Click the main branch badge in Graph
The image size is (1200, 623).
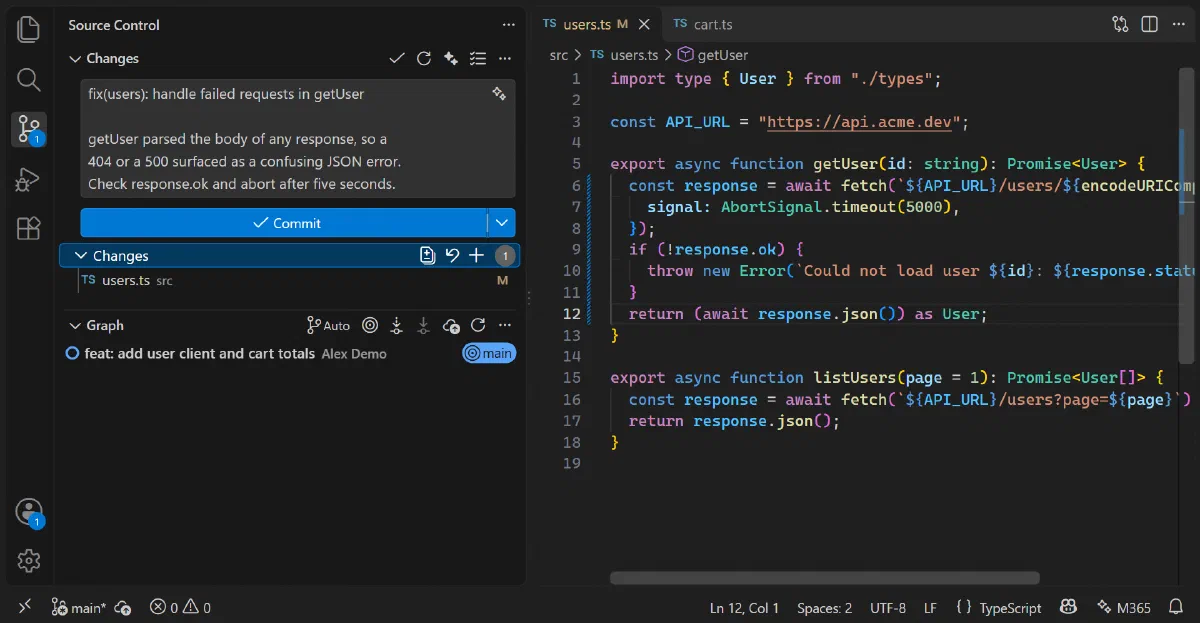click(x=489, y=353)
